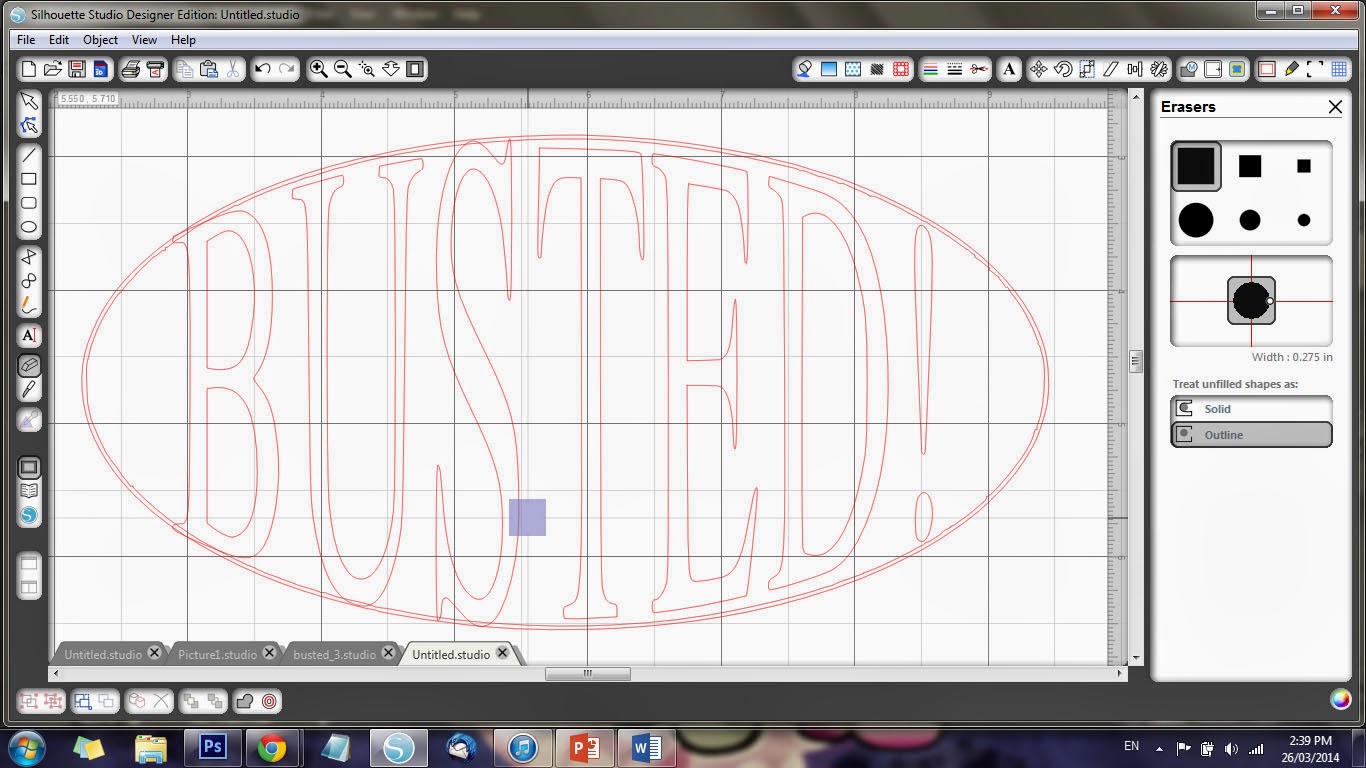Toggle Outline mode for unfilled shapes
Screen dimensions: 1366x768
tap(1251, 434)
